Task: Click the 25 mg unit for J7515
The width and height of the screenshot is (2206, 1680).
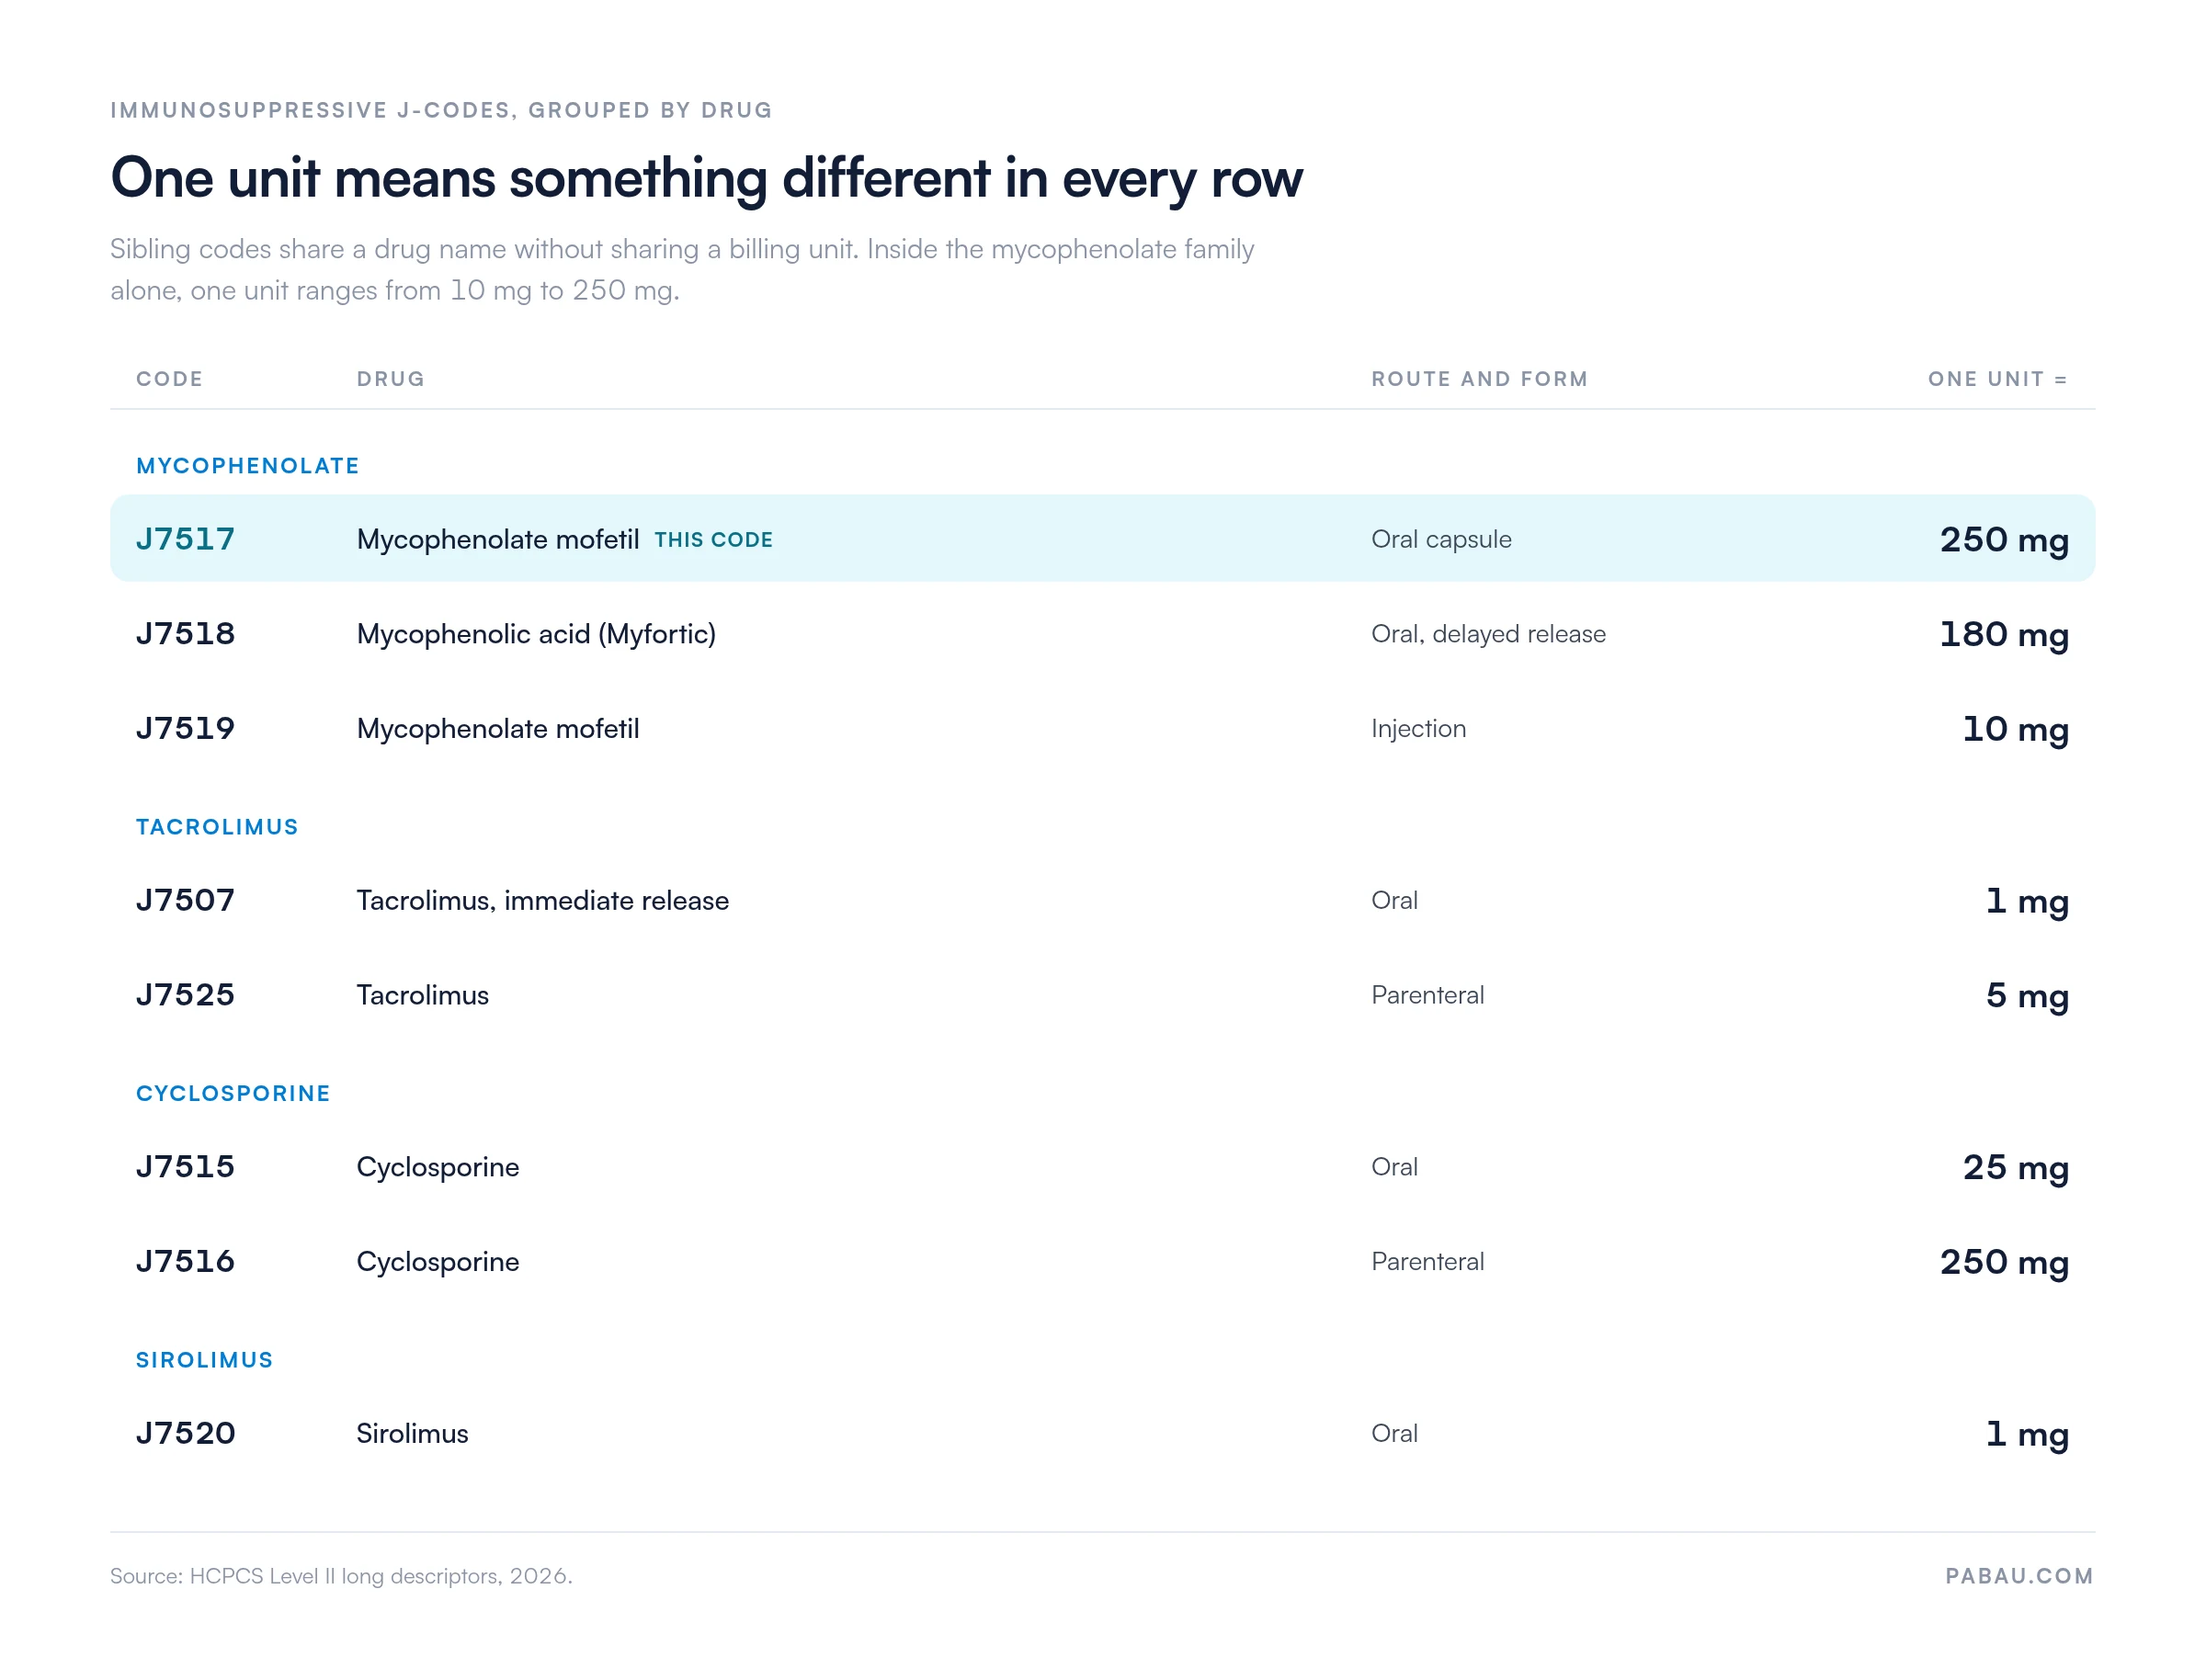Action: coord(2014,1167)
